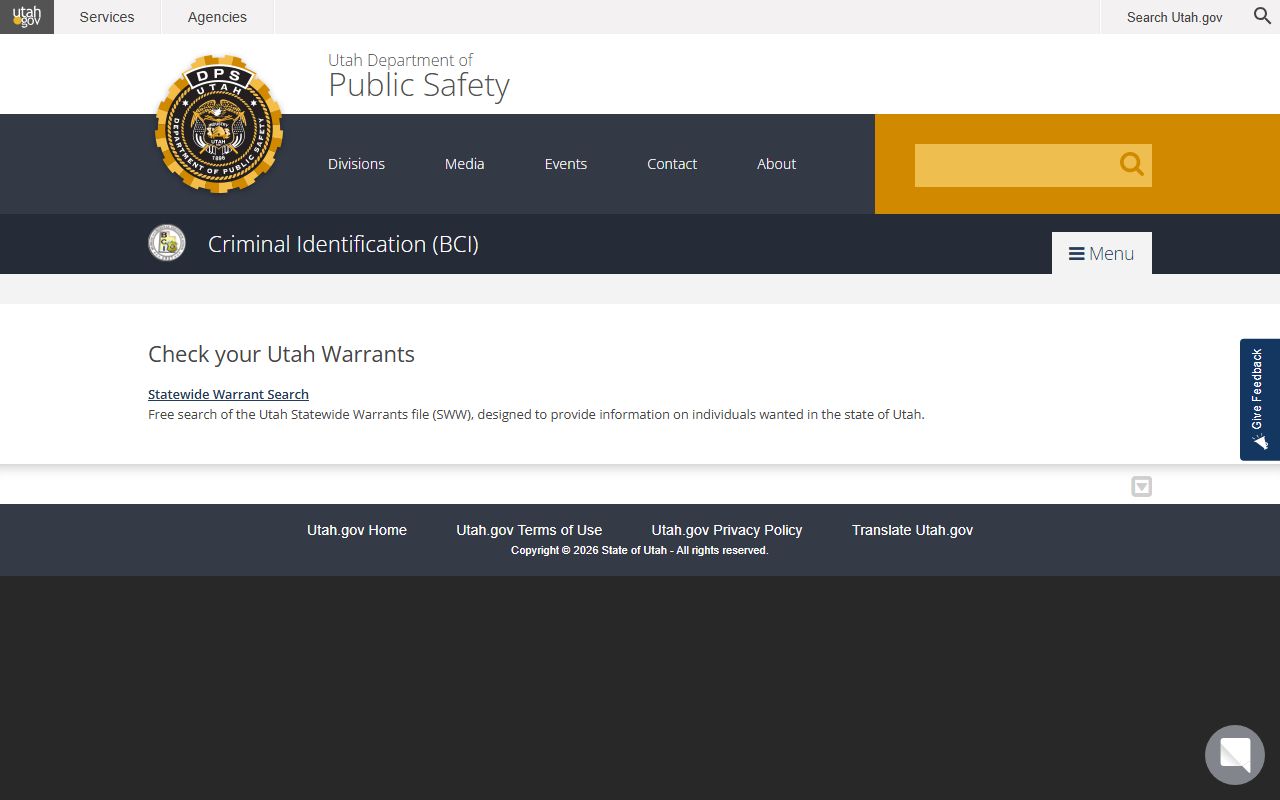Open Translate Utah.gov link
Image resolution: width=1280 pixels, height=800 pixels.
[x=912, y=530]
